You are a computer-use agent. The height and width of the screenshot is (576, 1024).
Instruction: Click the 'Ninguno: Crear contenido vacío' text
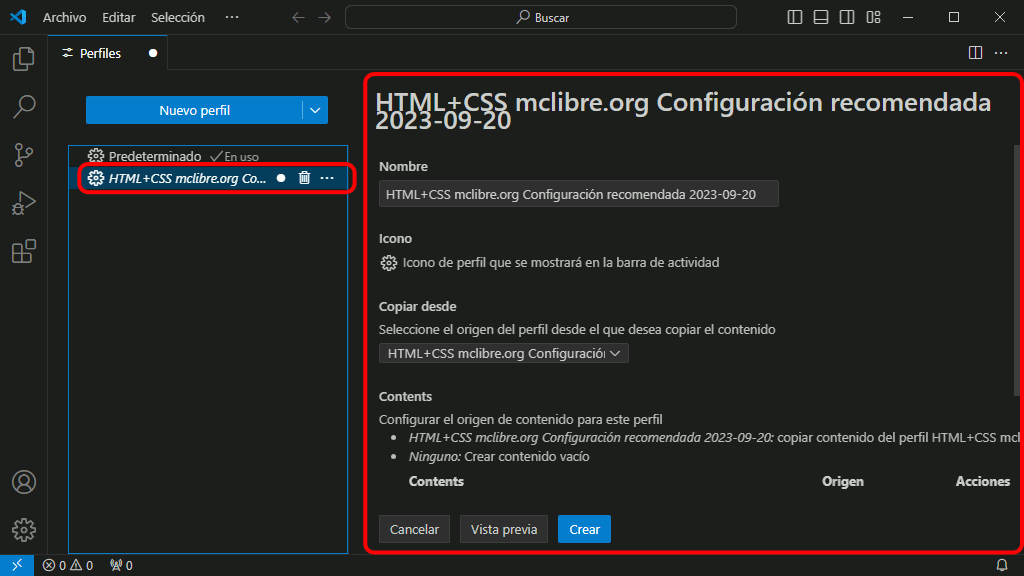(x=499, y=456)
